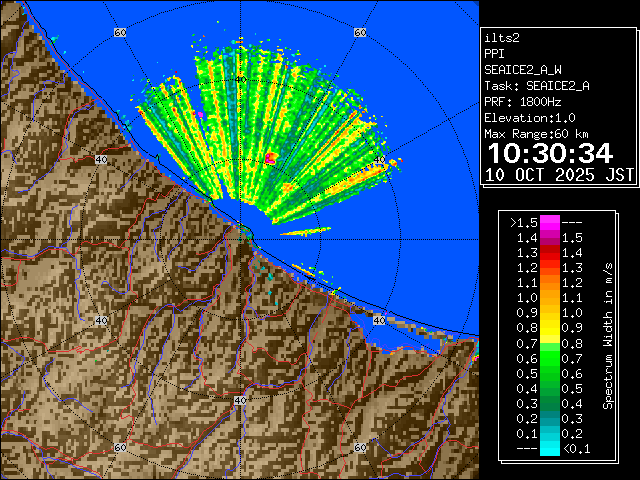640x480 pixels.
Task: Click the purple 1.4 legend swatch
Action: (x=549, y=237)
